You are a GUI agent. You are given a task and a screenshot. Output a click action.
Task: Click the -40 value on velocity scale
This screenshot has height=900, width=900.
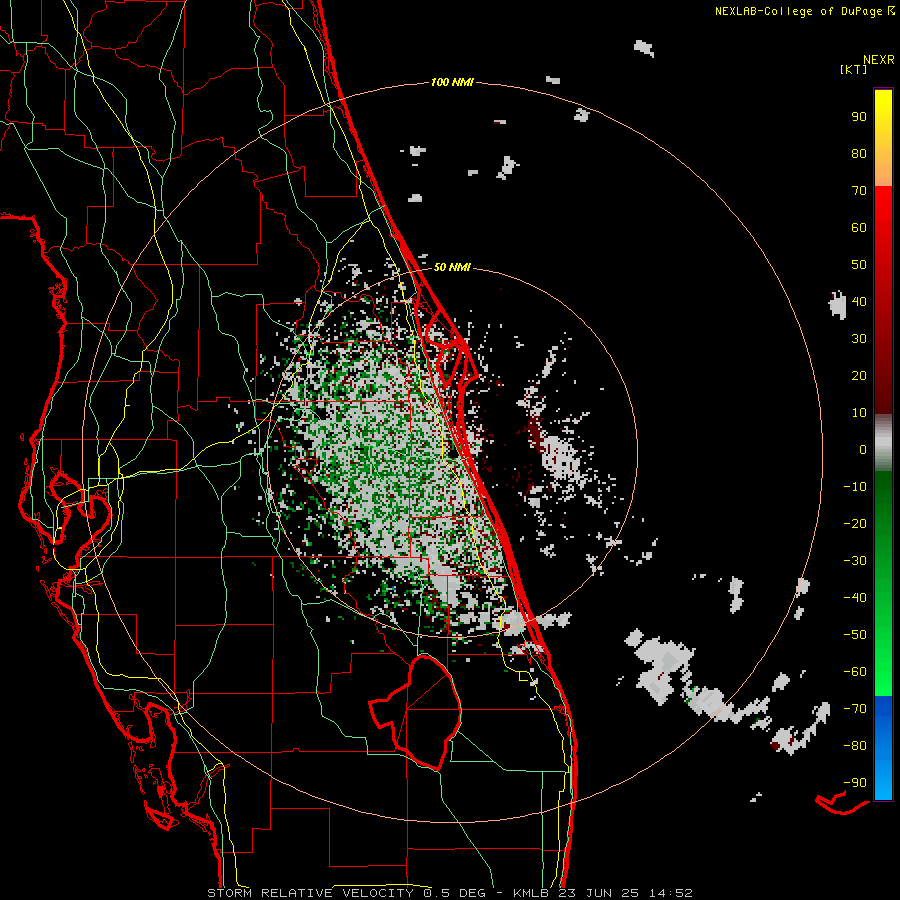tap(855, 598)
